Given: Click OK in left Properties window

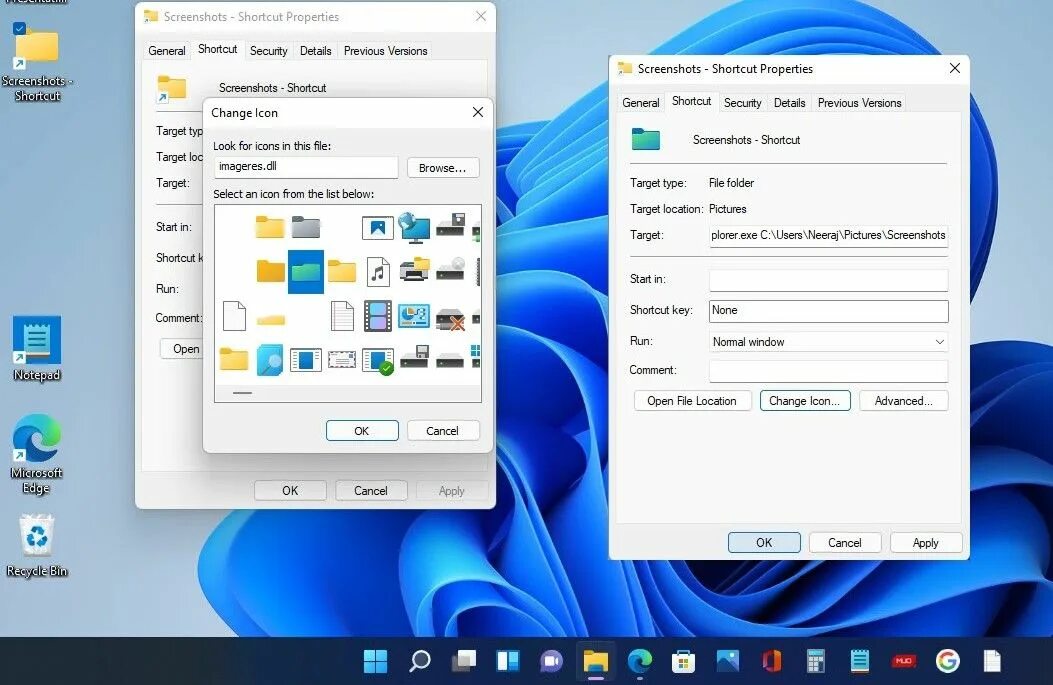Looking at the screenshot, I should (290, 491).
